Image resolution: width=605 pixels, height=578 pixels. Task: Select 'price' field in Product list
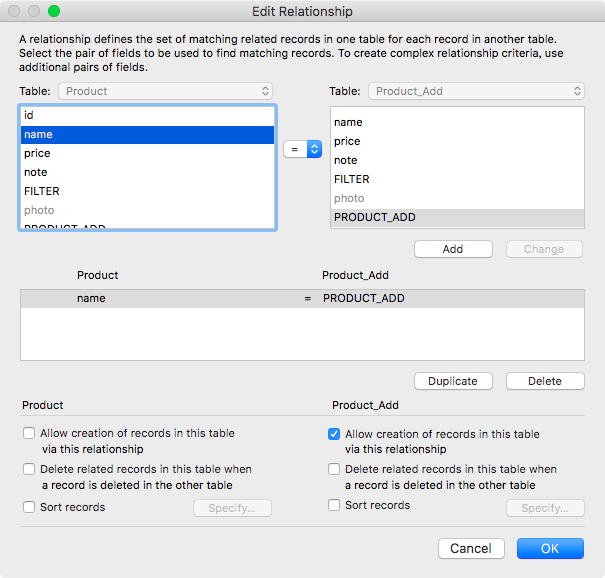(x=147, y=153)
